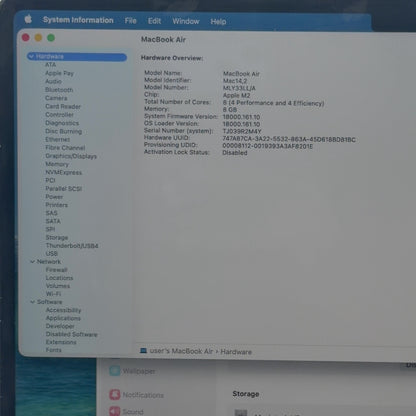This screenshot has width=416, height=416.
Task: Select Wi-Fi under Network
Action: pos(53,294)
